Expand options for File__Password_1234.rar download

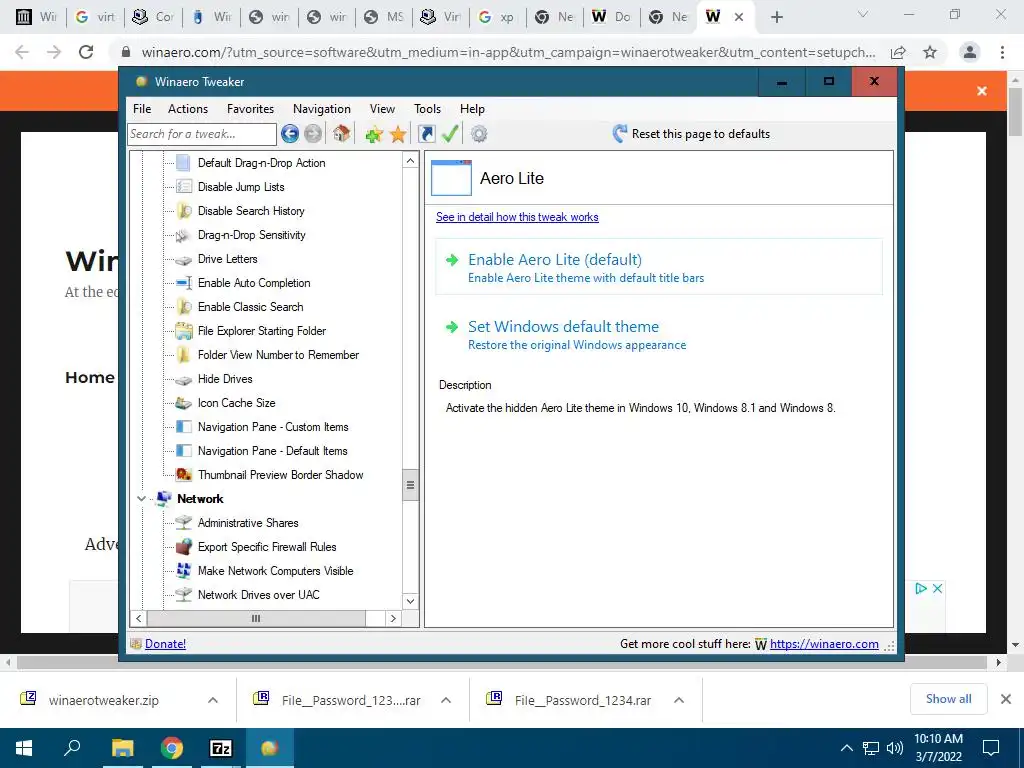(x=679, y=700)
